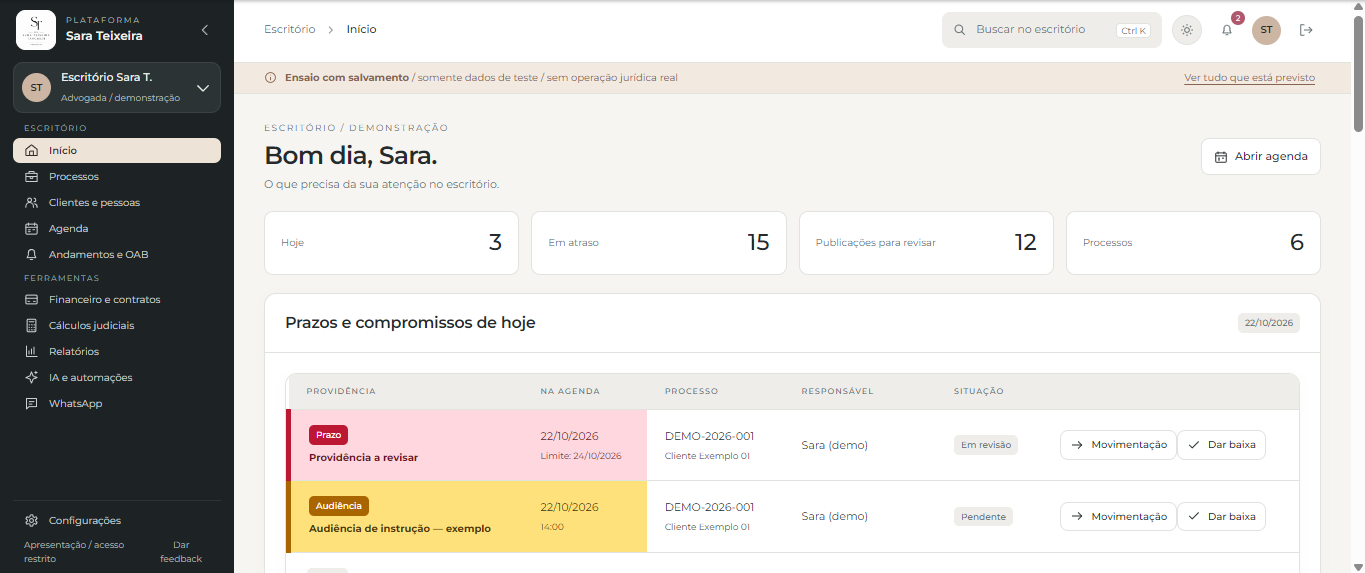This screenshot has height=573, width=1365.
Task: Open Financeiro e contratos menu item
Action: [x=117, y=300]
